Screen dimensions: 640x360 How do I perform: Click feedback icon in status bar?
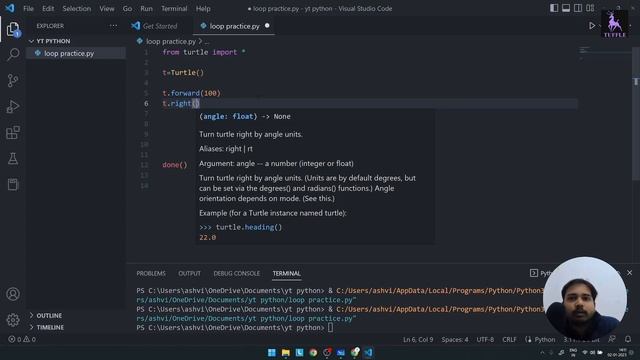coord(611,339)
